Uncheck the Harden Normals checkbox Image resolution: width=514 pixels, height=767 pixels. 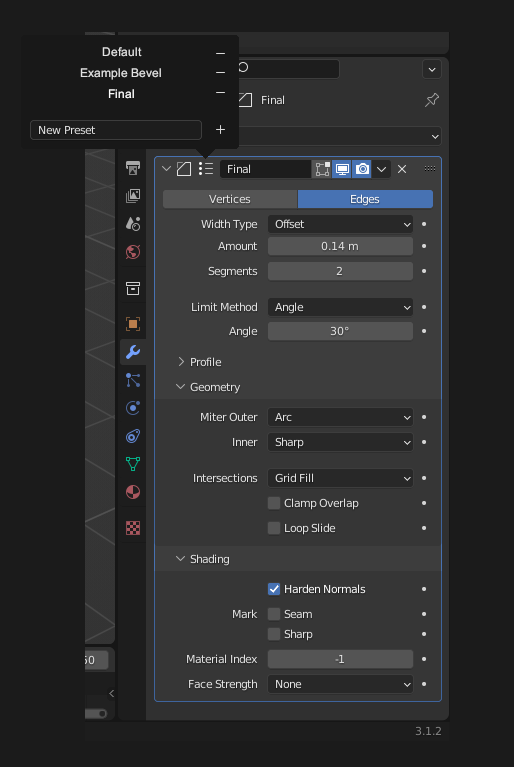(274, 589)
